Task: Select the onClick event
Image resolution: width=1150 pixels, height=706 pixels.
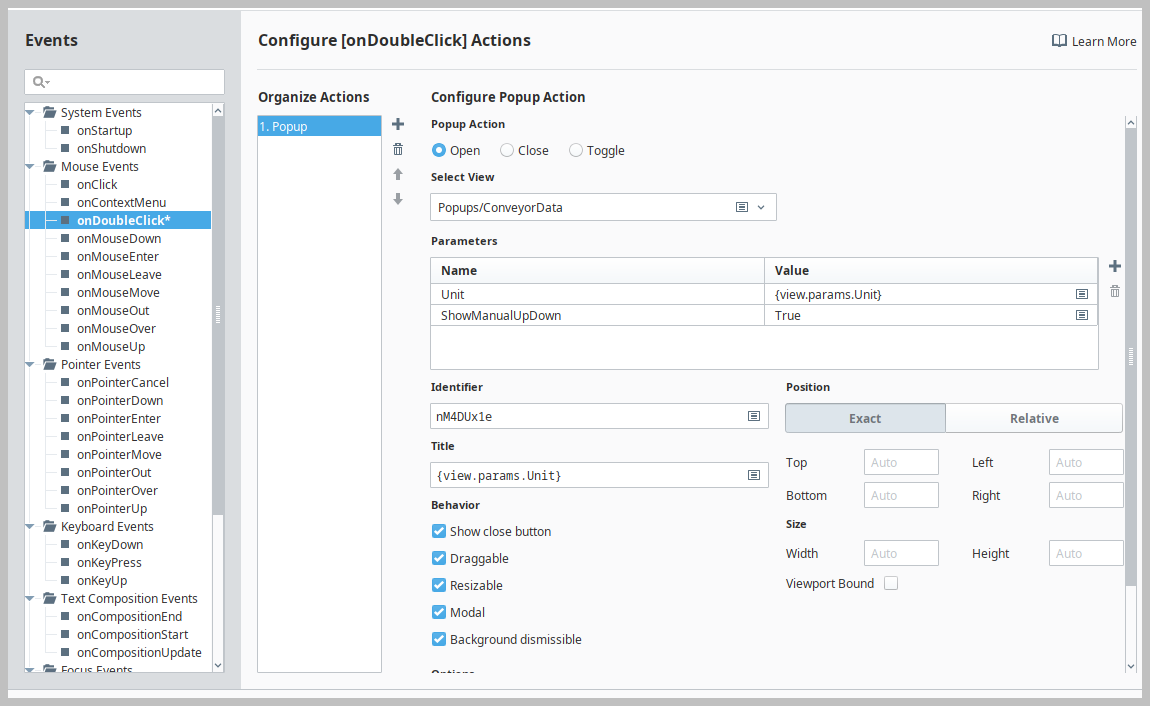Action: point(97,184)
